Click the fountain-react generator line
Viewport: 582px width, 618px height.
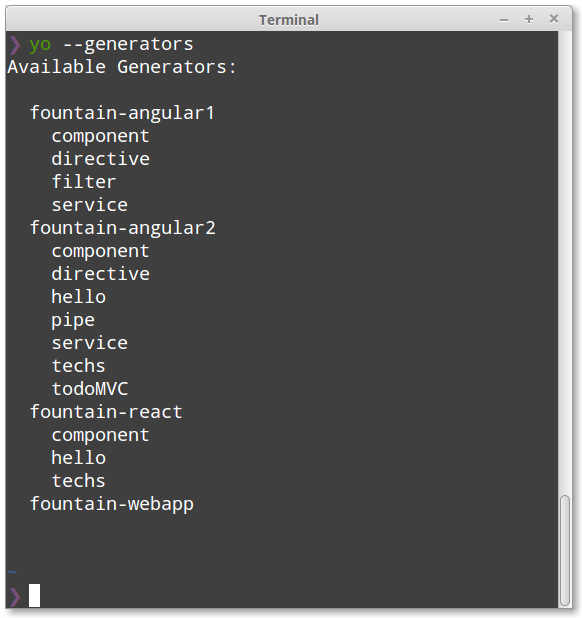(x=106, y=412)
